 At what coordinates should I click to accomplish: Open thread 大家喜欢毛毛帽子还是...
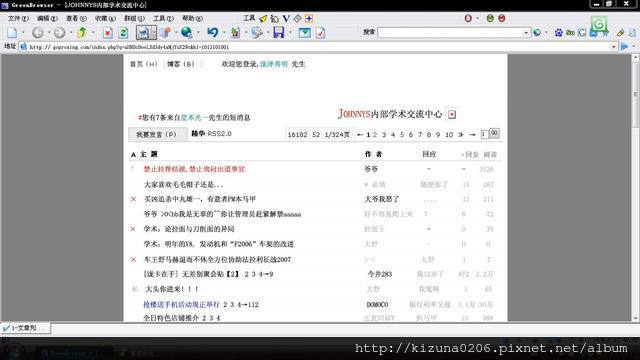click(184, 184)
